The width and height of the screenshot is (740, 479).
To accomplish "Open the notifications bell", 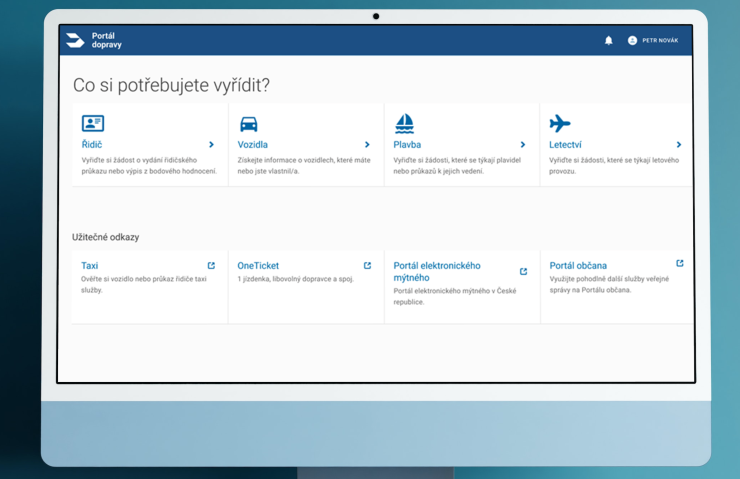I will pos(609,40).
